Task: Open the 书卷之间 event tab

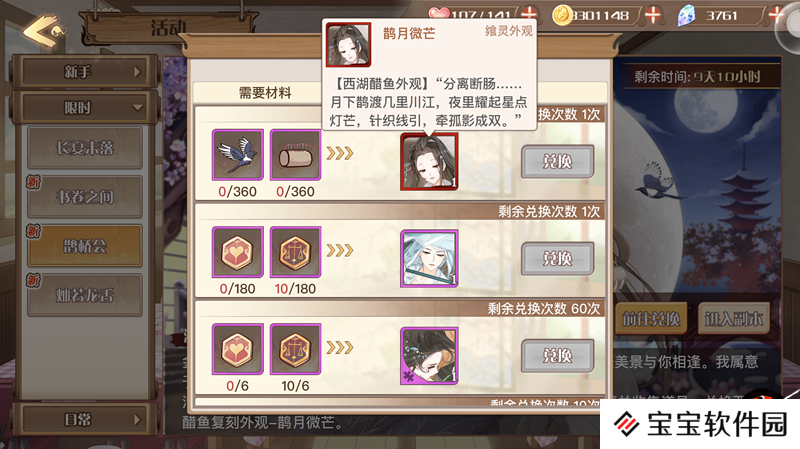Action: click(85, 197)
